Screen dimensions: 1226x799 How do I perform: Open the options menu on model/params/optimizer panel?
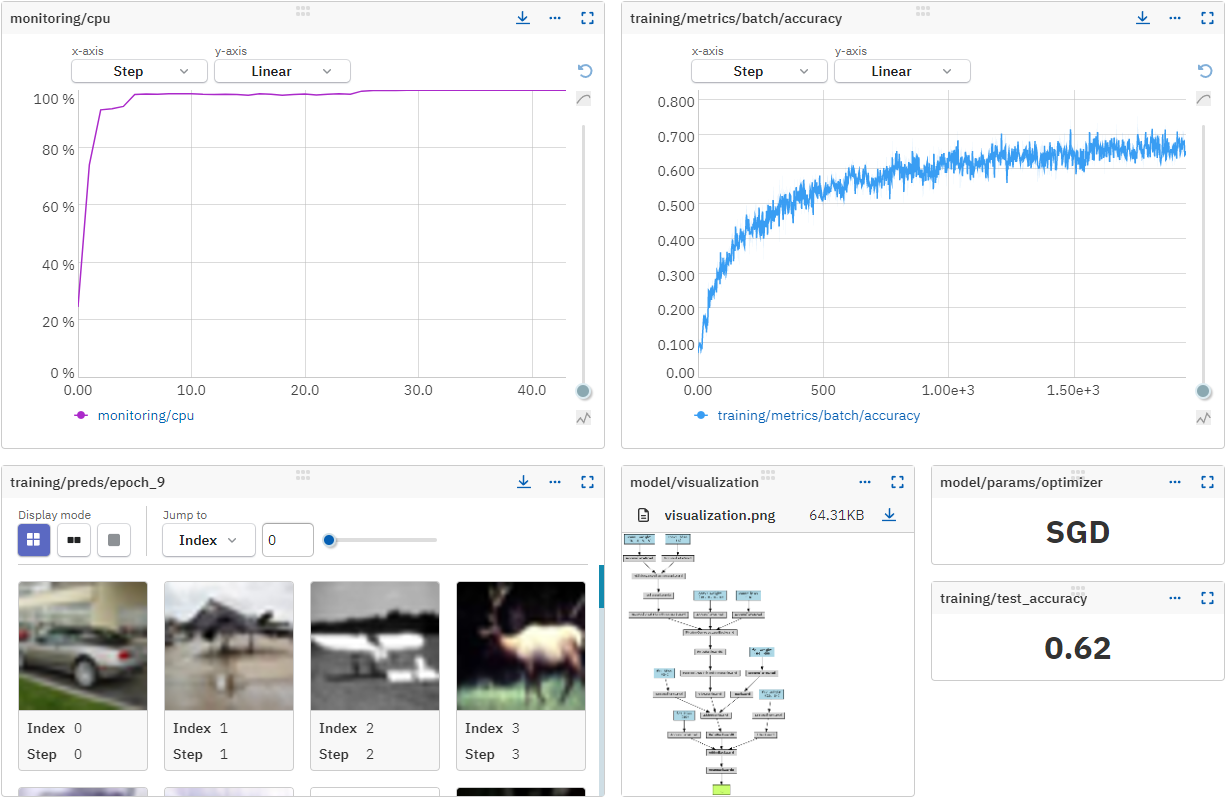click(x=1175, y=481)
